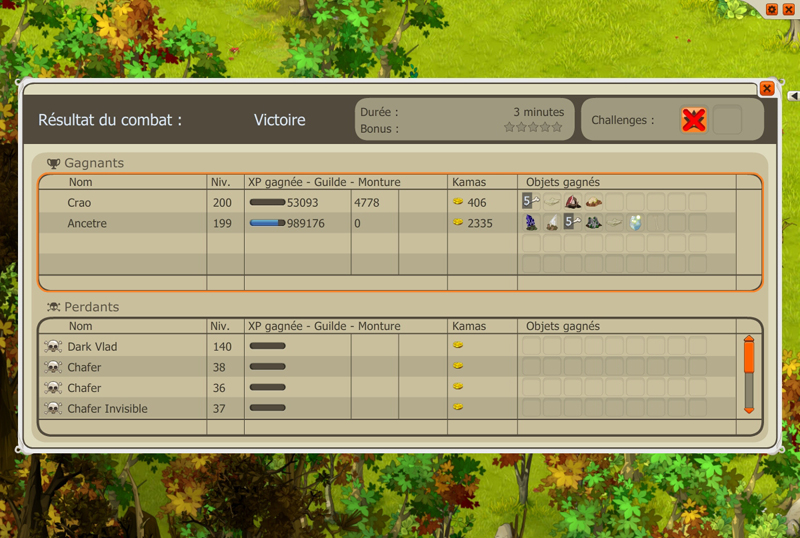Click Ancetre's blue XP progress bar
Viewport: 800px width, 538px height.
click(x=267, y=223)
